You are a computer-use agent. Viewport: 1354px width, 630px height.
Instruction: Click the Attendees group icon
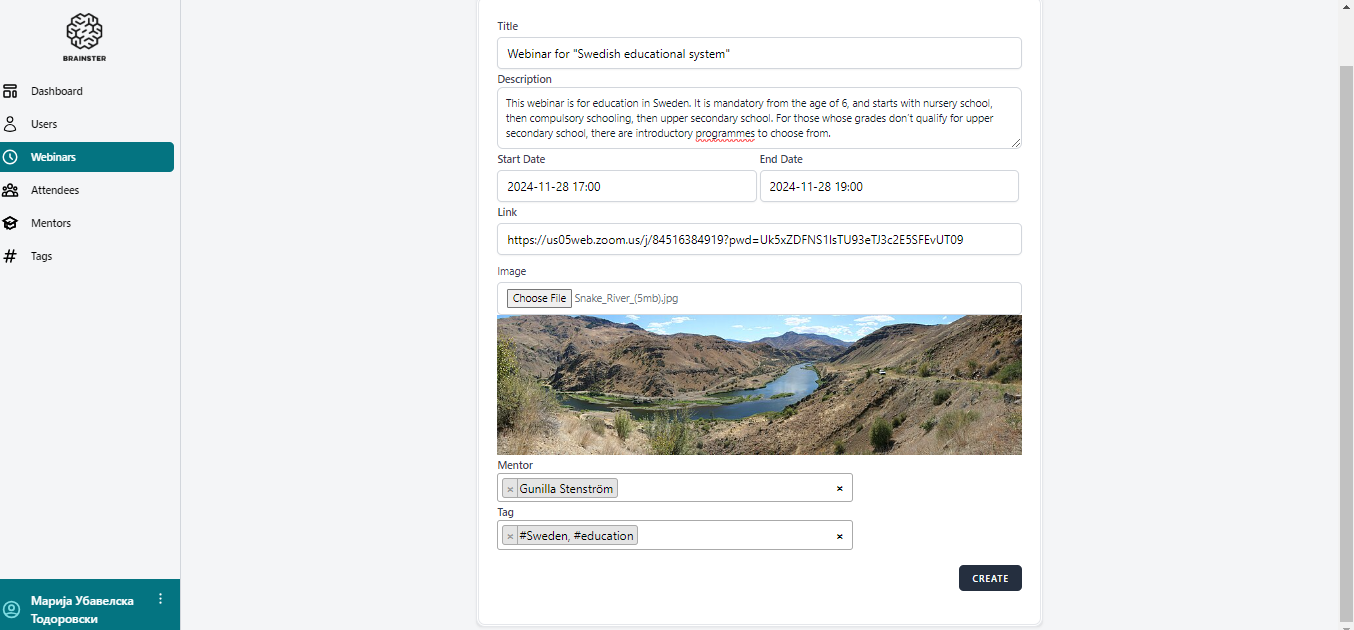pos(10,190)
